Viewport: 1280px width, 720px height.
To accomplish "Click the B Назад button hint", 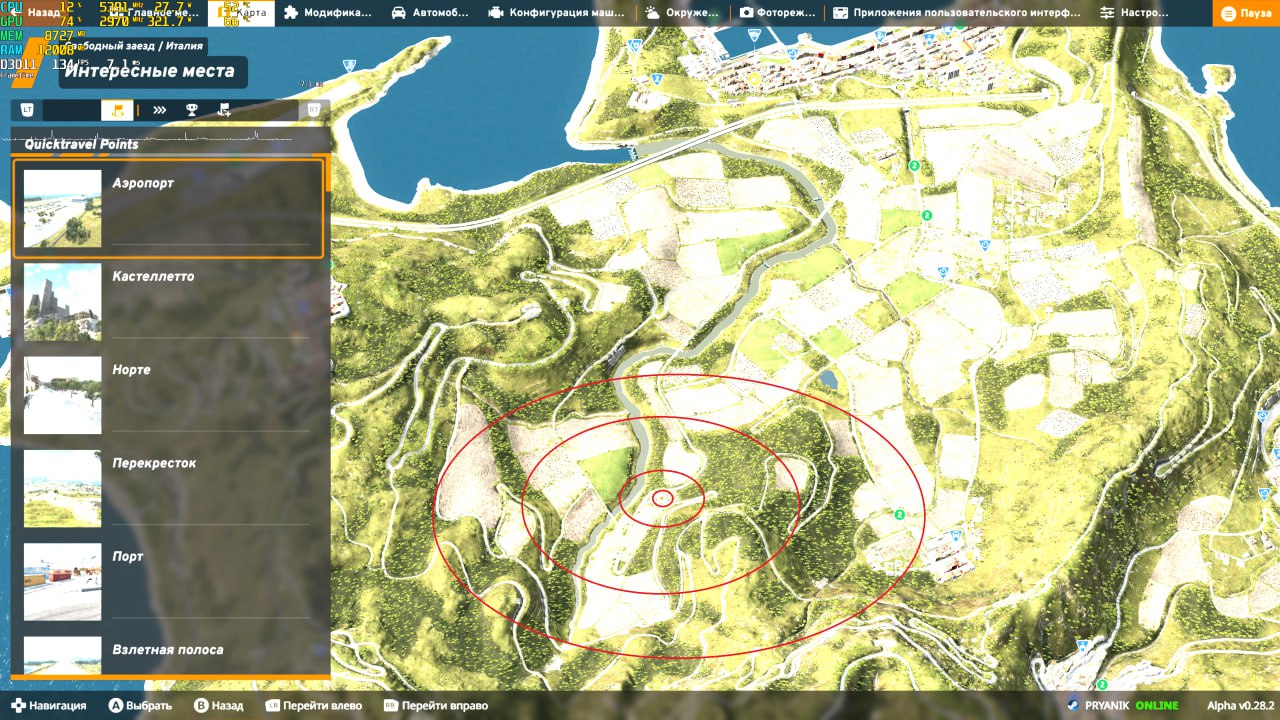I will point(218,705).
